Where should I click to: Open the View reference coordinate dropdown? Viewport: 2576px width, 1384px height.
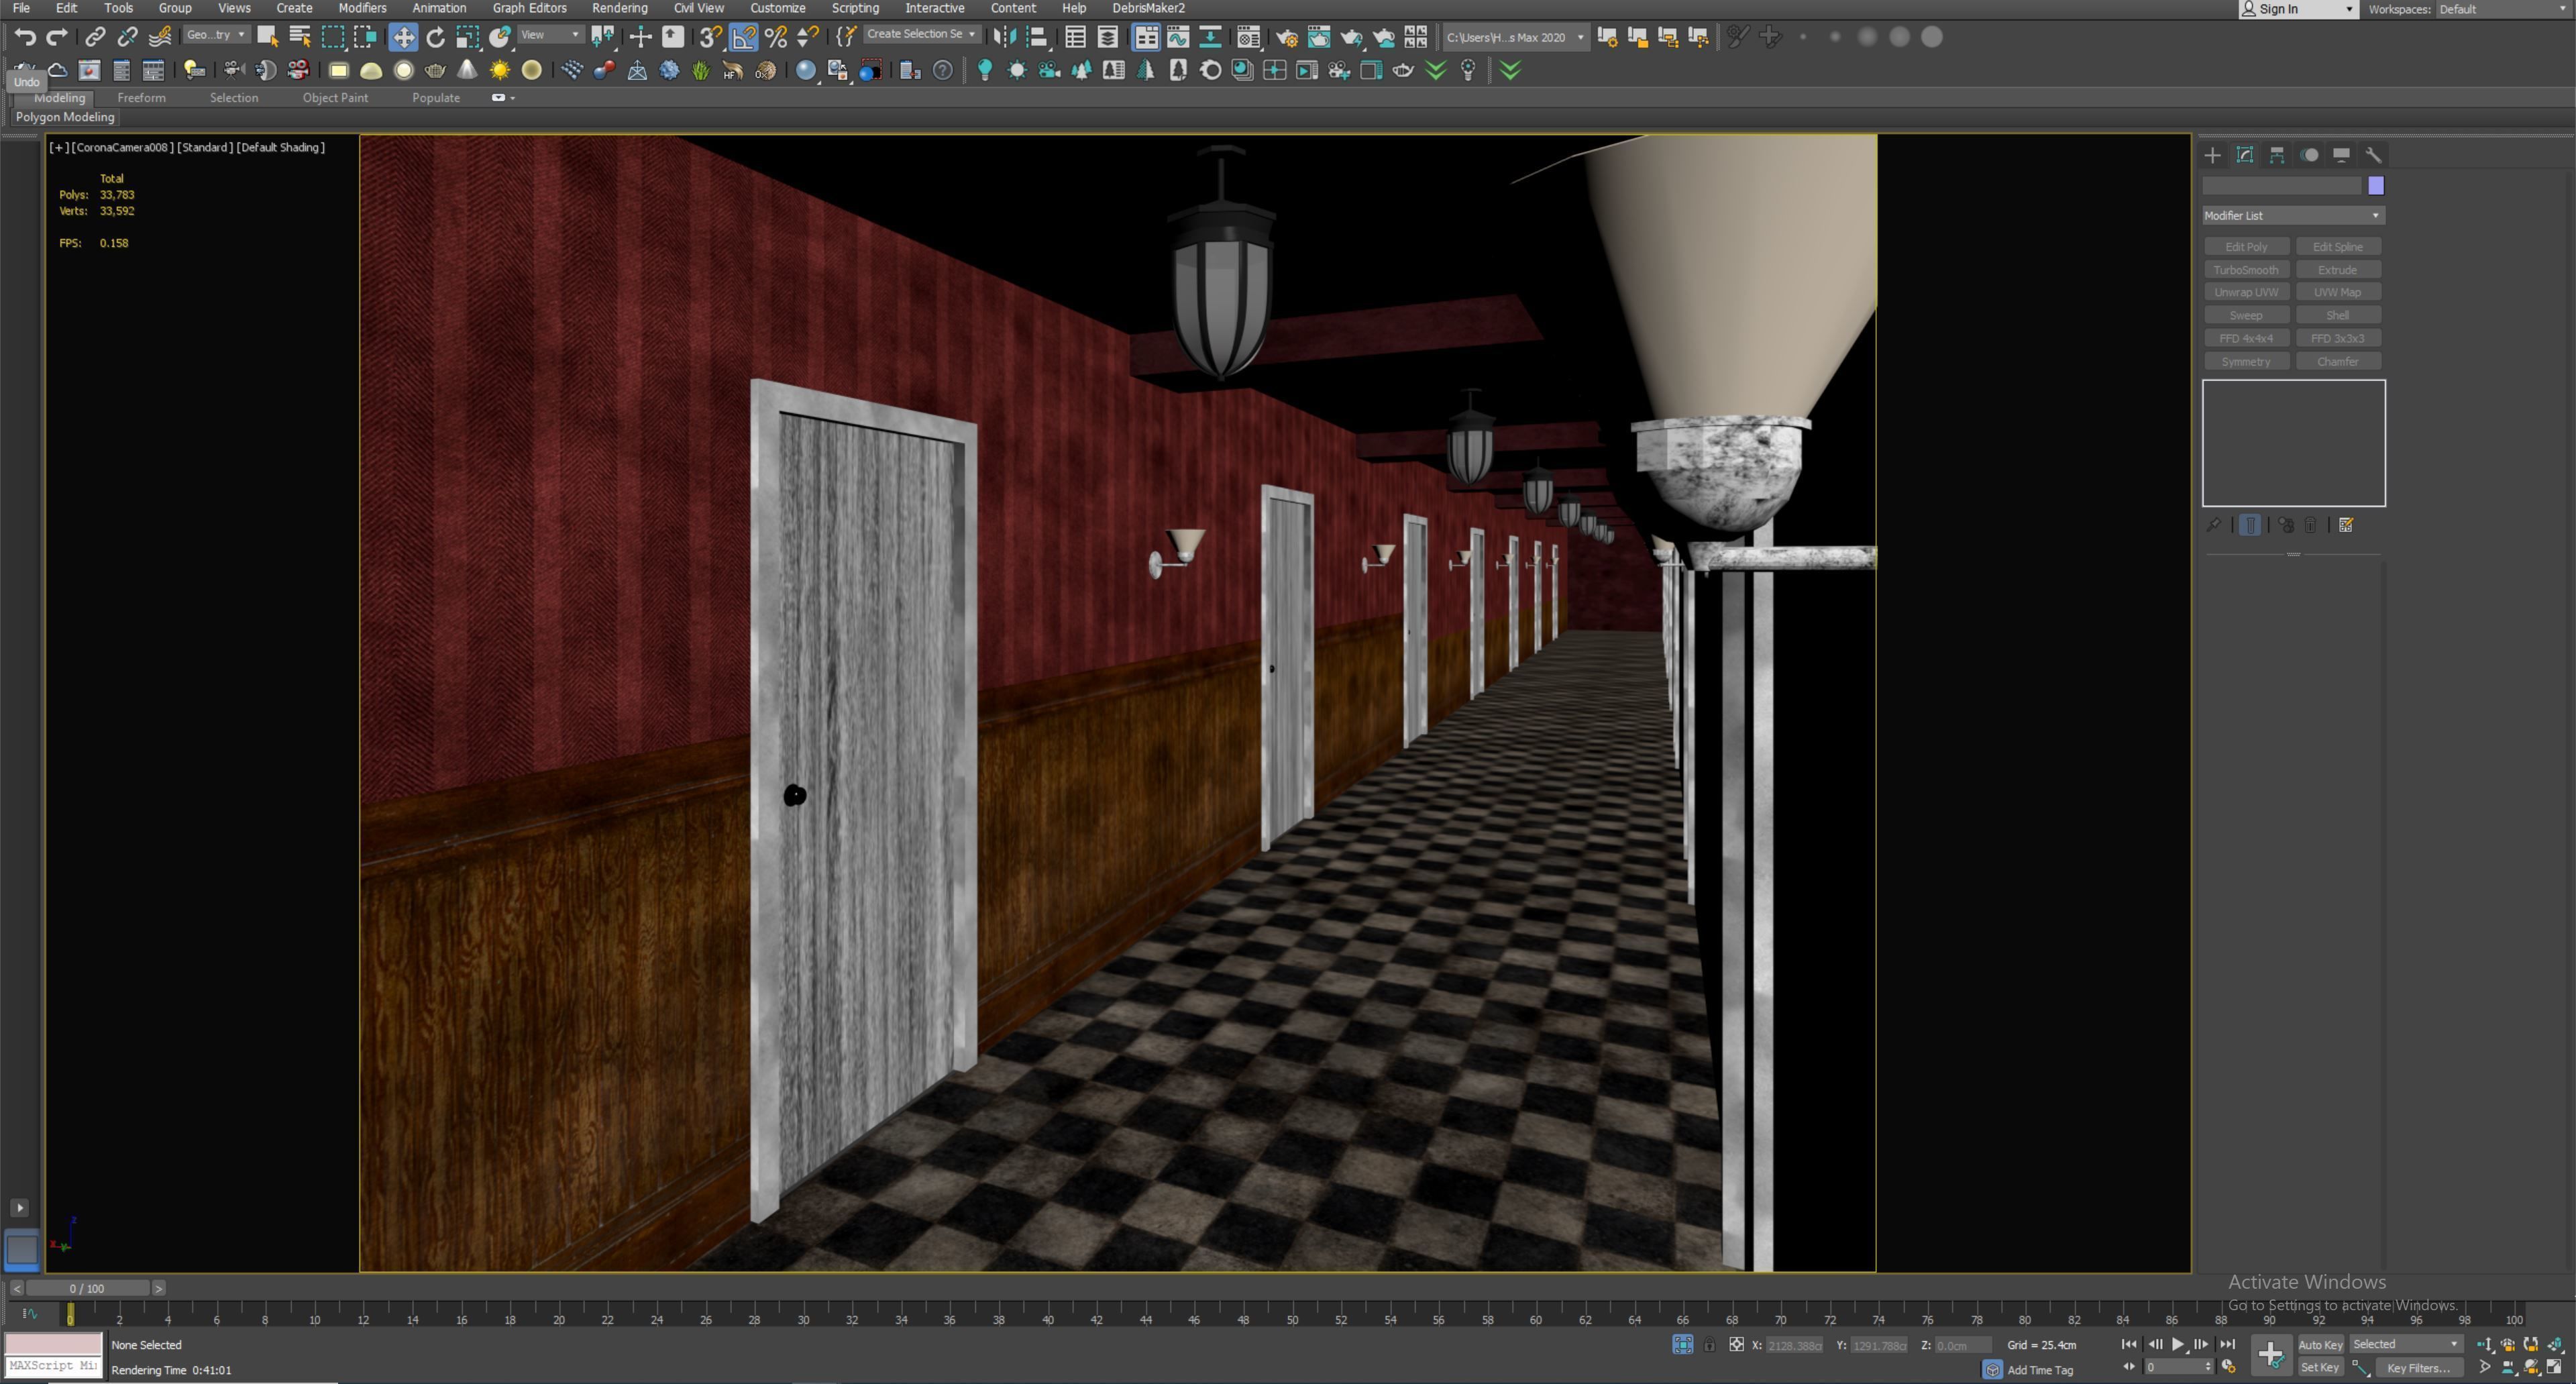click(550, 35)
